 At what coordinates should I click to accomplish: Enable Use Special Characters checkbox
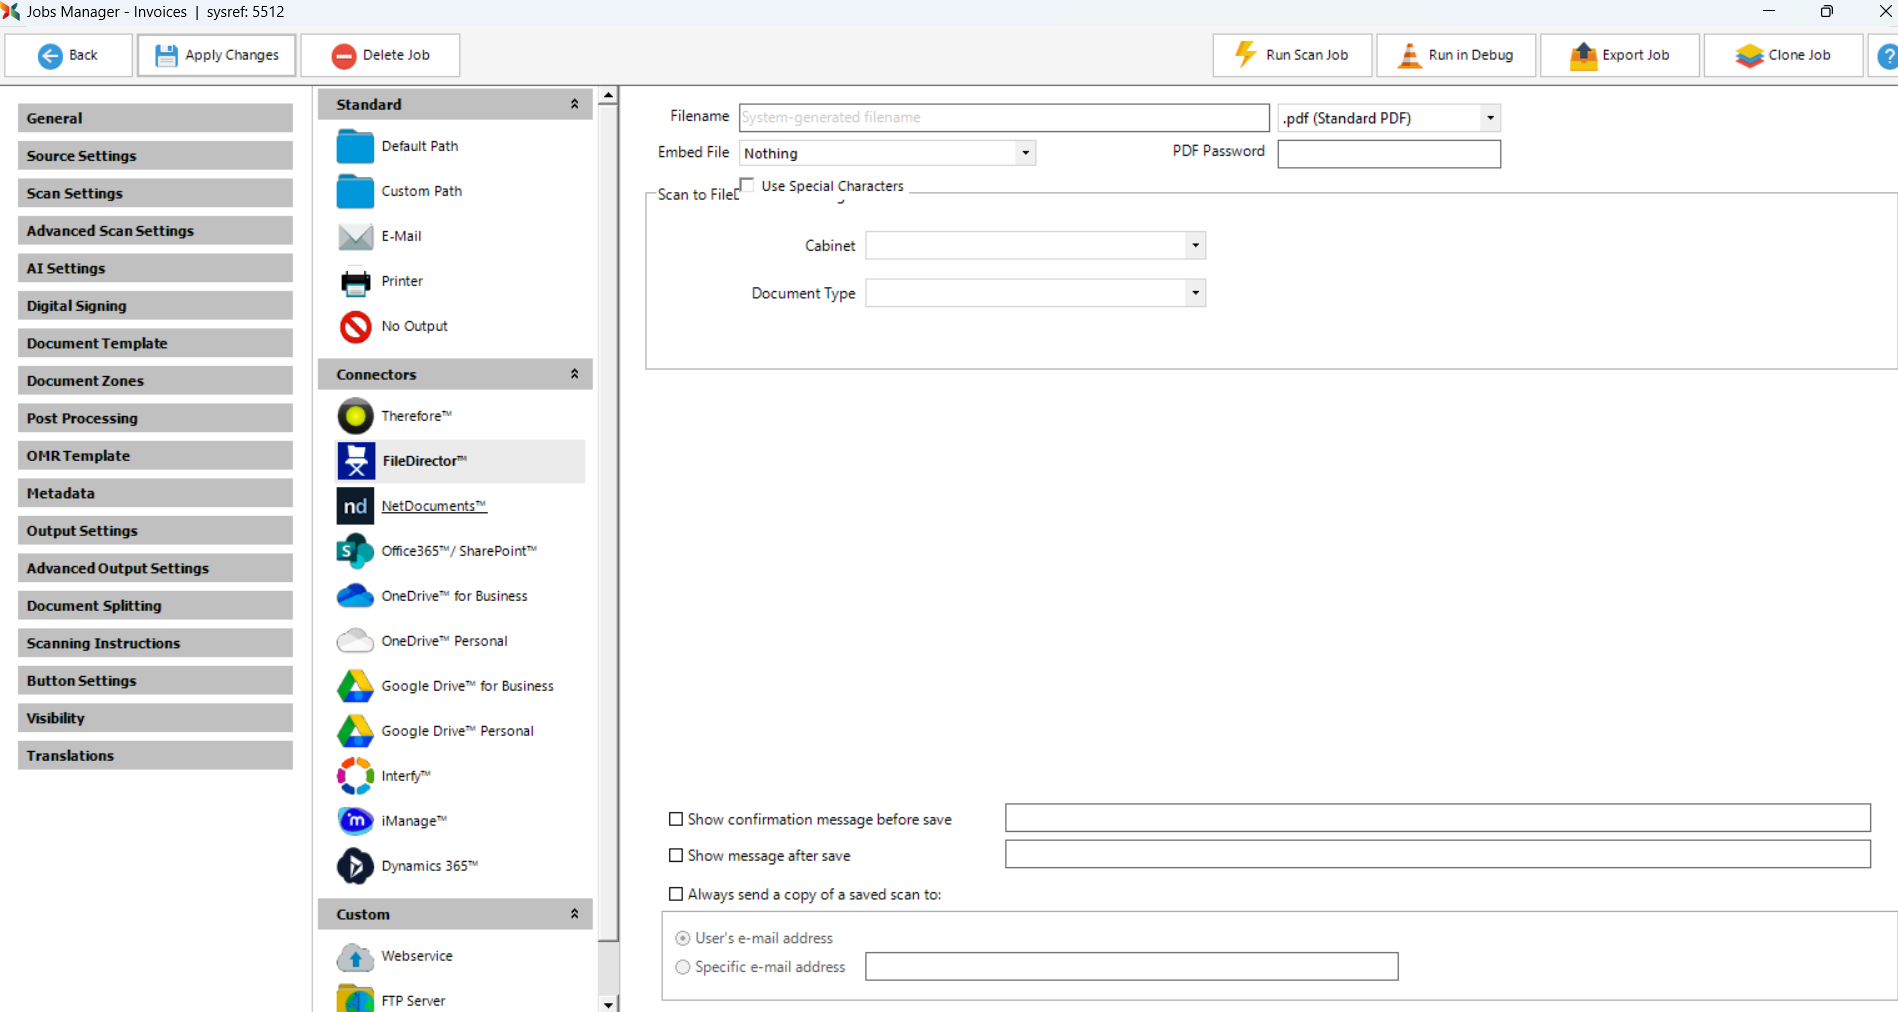tap(747, 185)
